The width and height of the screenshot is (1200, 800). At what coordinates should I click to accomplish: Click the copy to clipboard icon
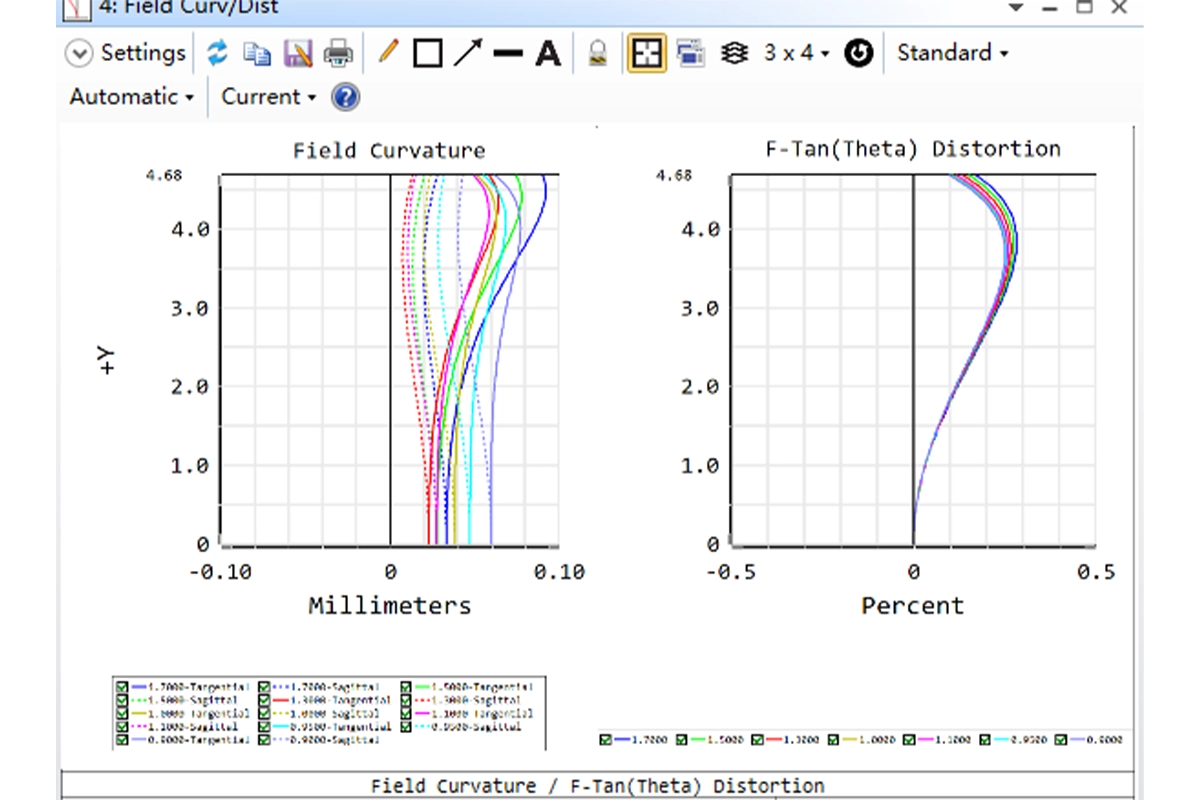pos(257,53)
